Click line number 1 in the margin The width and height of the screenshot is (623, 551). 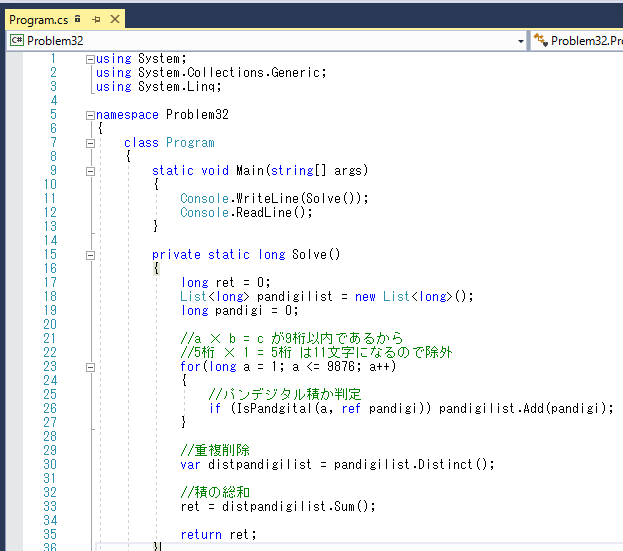[53, 58]
